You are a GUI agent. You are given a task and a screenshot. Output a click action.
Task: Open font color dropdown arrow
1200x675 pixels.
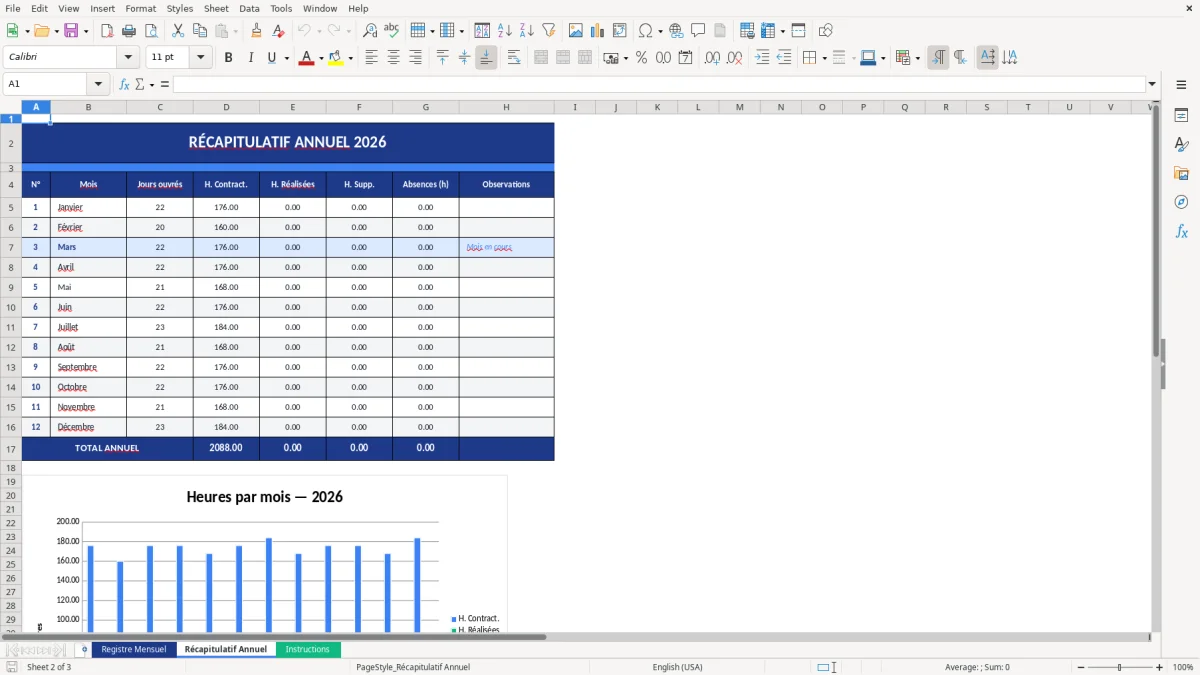(x=320, y=58)
